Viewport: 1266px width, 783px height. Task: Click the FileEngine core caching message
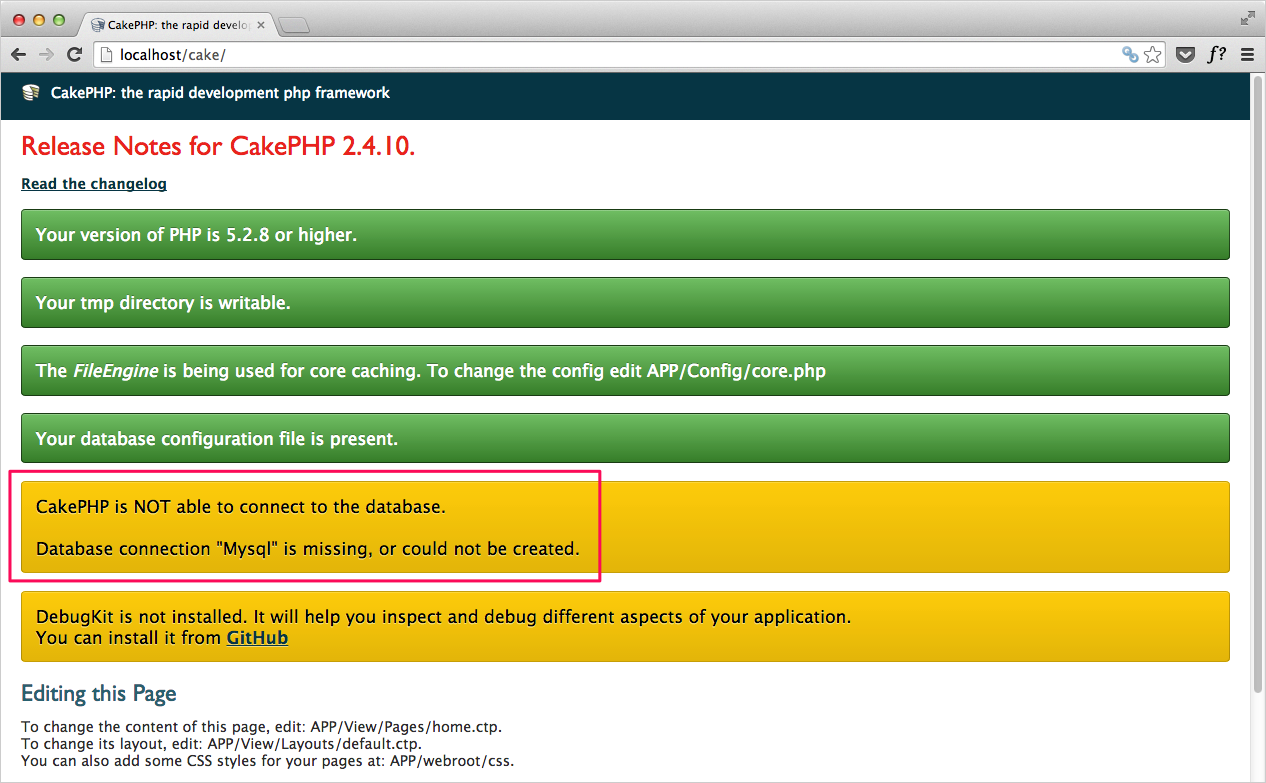pyautogui.click(x=625, y=371)
